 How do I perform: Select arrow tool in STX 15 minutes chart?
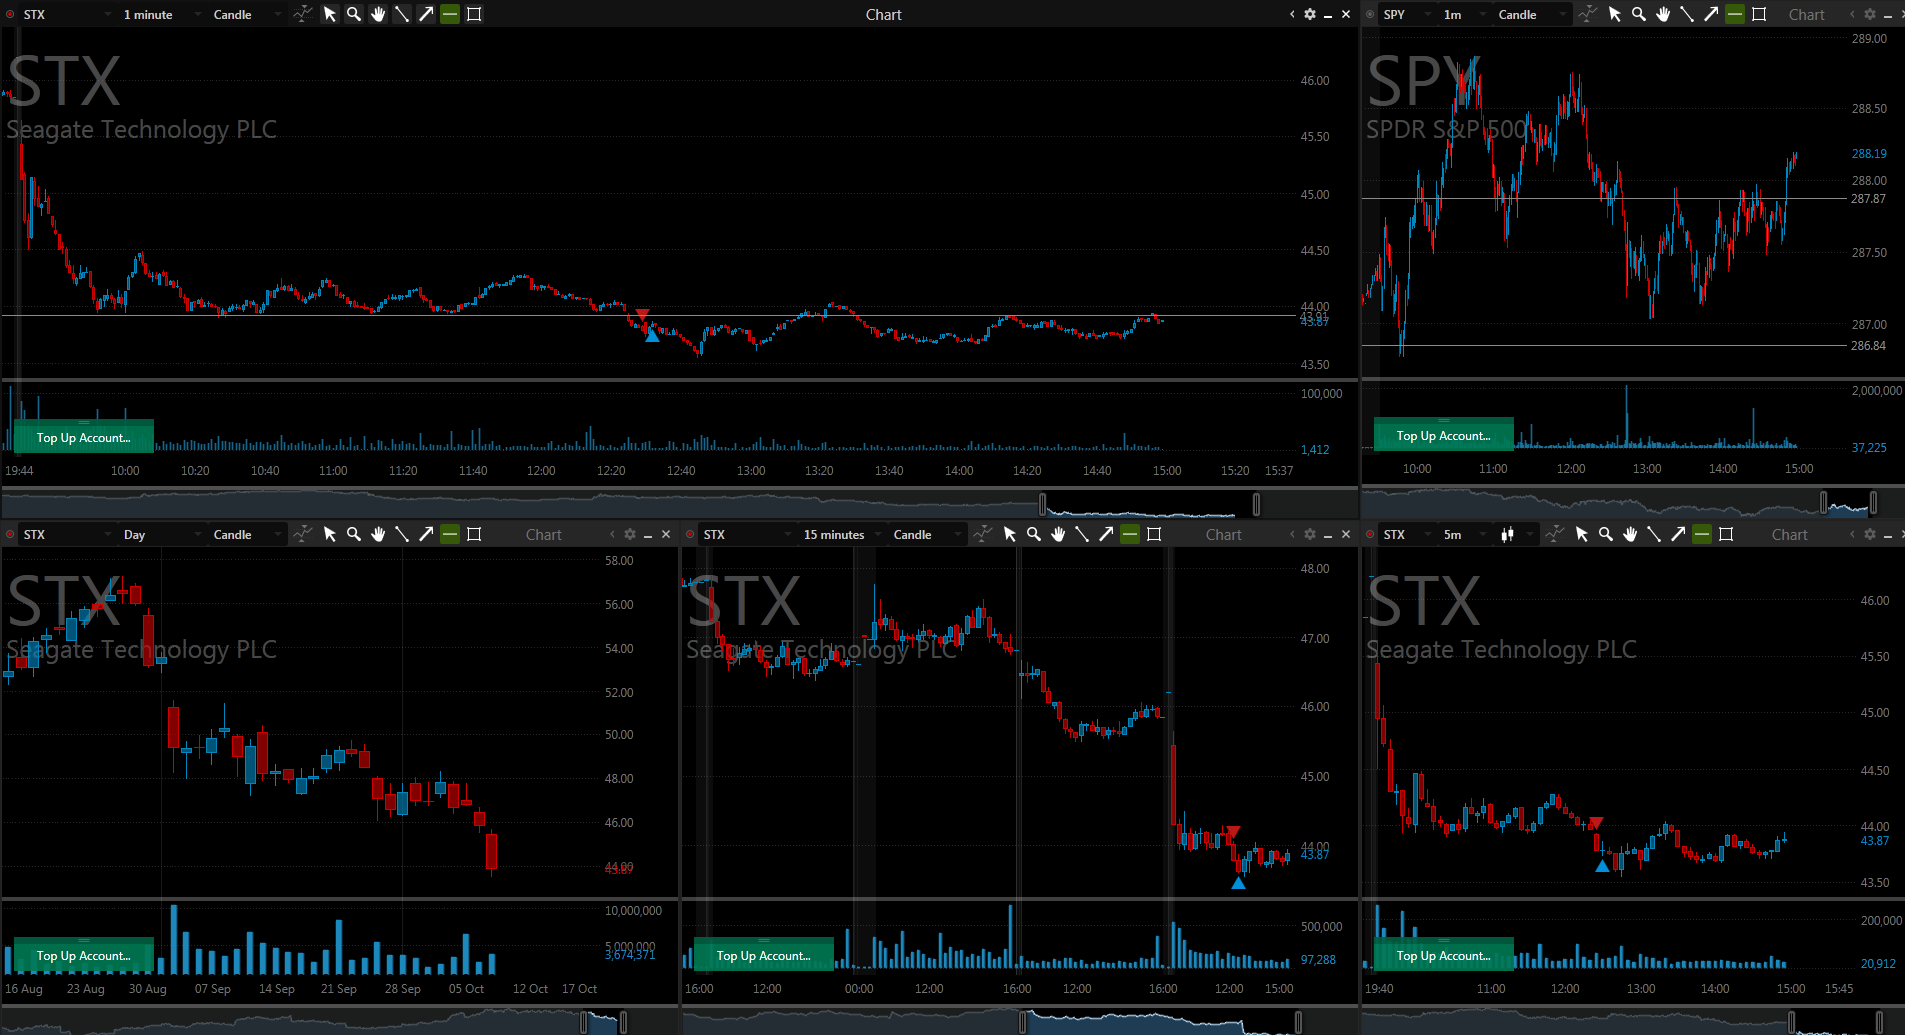pyautogui.click(x=1106, y=534)
